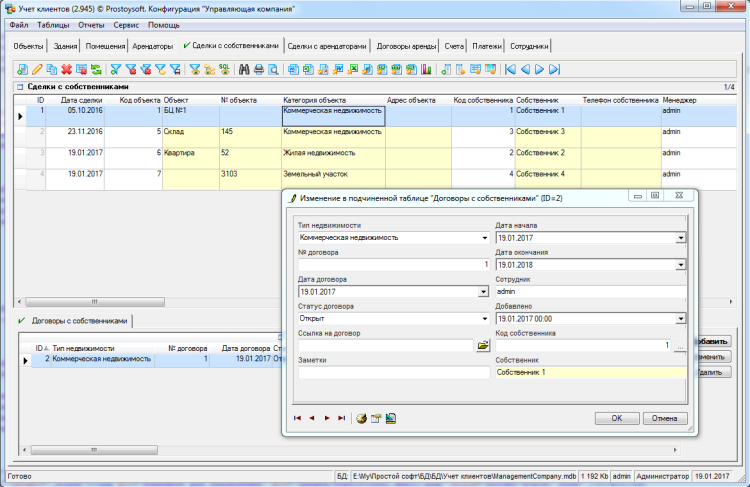The width and height of the screenshot is (750, 487).
Task: Click the red X delete record icon
Action: click(66, 69)
